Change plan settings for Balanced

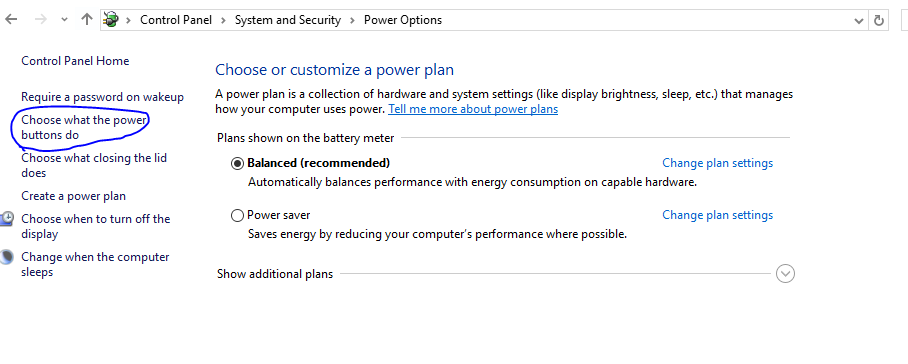717,163
